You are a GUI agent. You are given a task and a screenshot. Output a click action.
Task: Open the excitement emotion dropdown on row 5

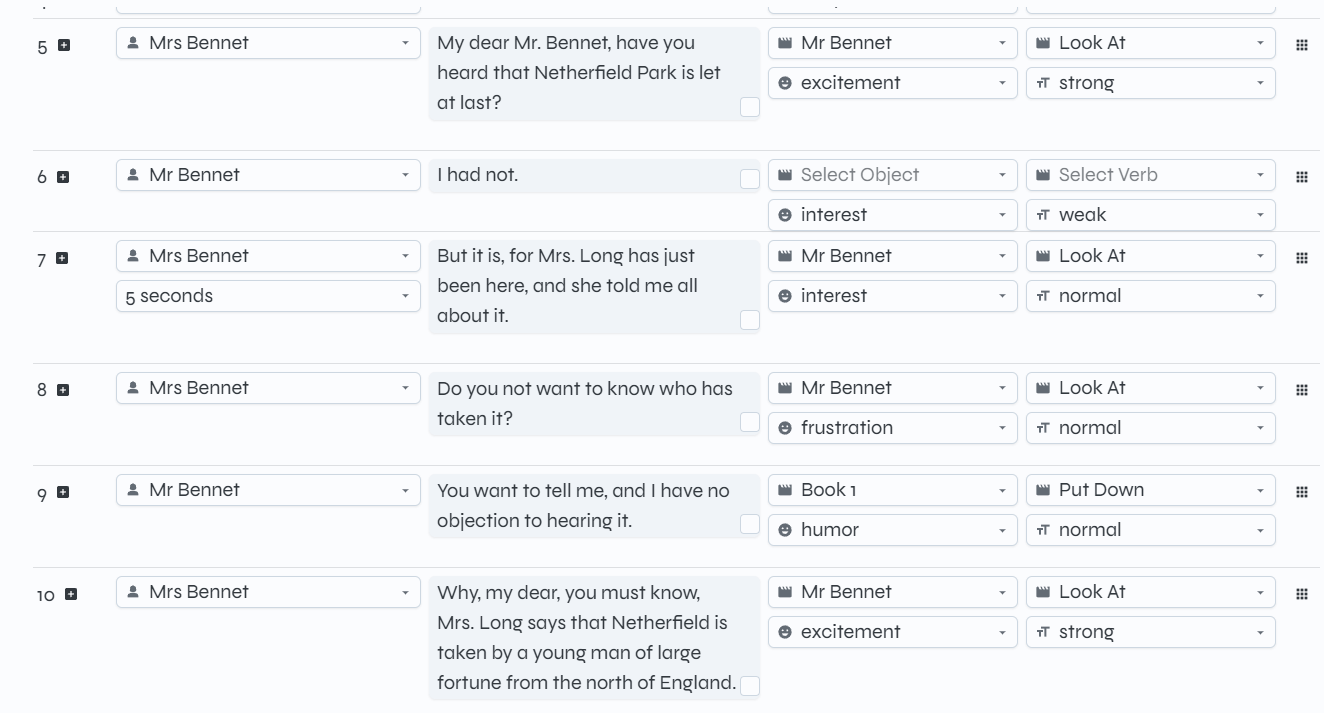(891, 83)
